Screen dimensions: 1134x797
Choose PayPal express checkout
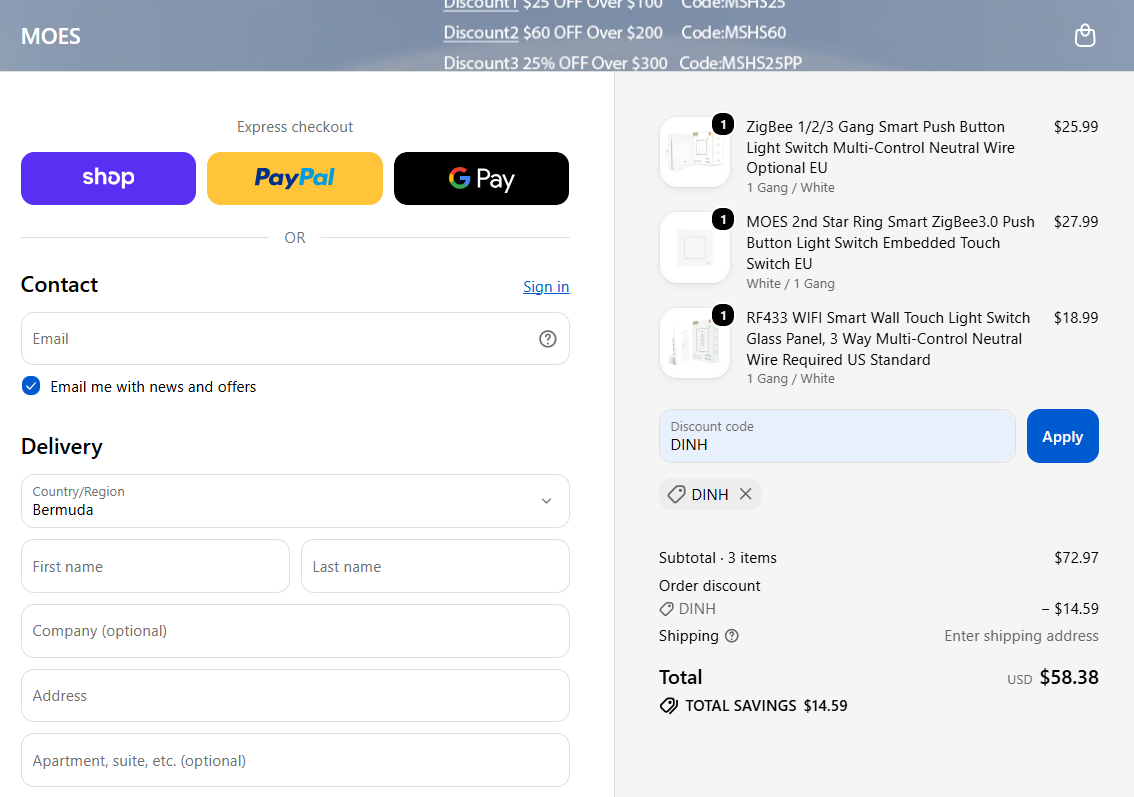point(294,178)
